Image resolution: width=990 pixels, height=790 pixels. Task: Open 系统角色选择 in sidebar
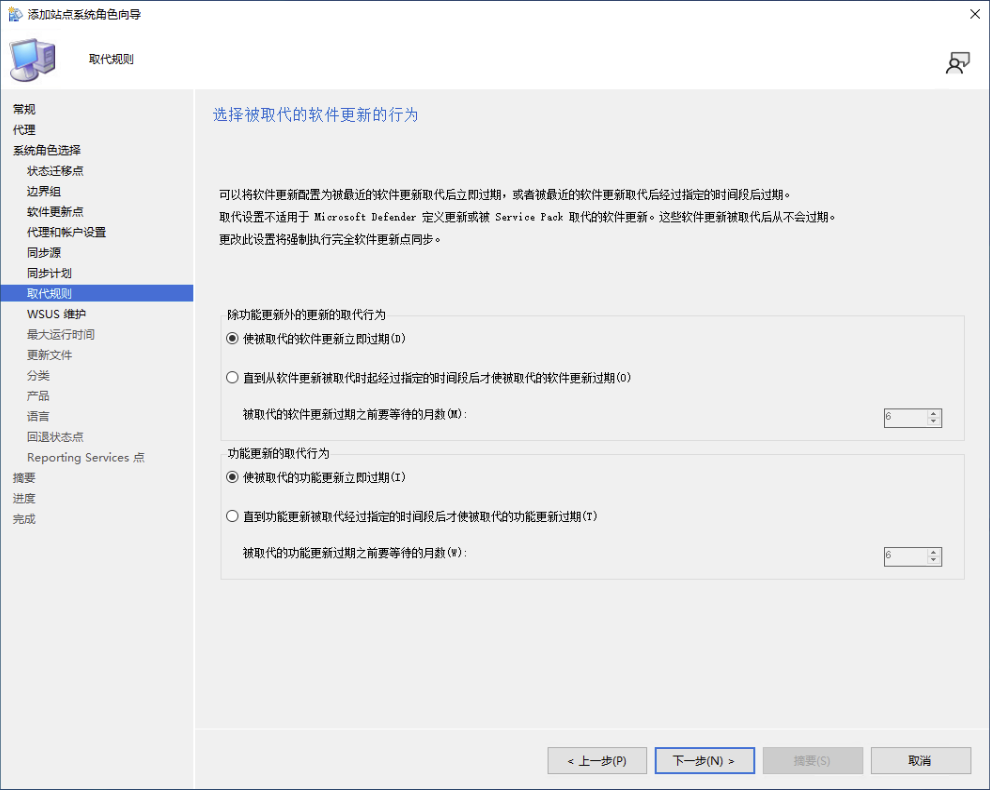click(x=47, y=150)
